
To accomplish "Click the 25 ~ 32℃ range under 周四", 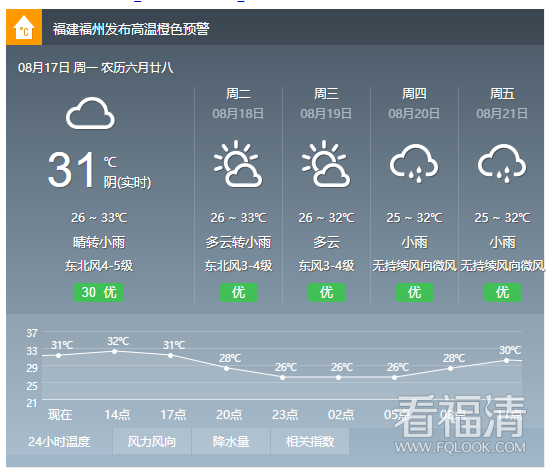I will point(414,218).
